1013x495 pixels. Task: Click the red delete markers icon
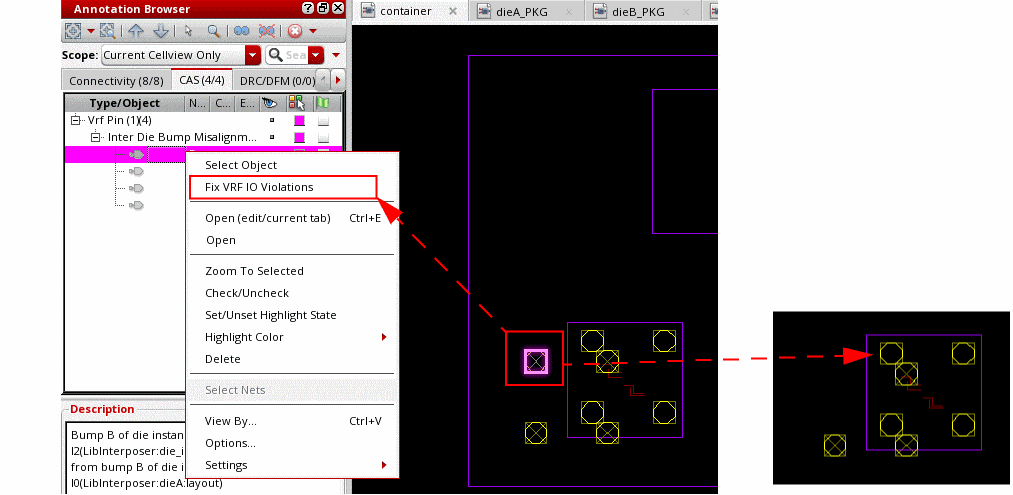coord(295,30)
